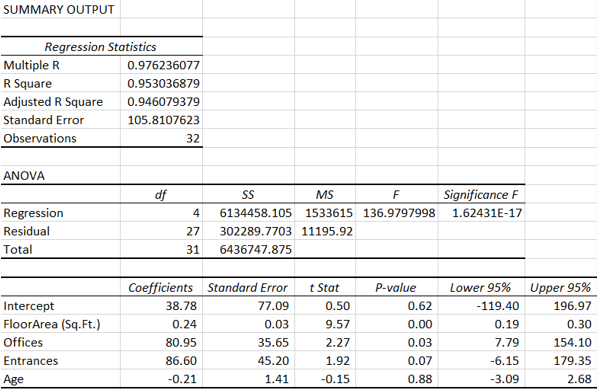The width and height of the screenshot is (597, 389).
Task: Select Regression SS value 6134458.105
Action: click(255, 213)
